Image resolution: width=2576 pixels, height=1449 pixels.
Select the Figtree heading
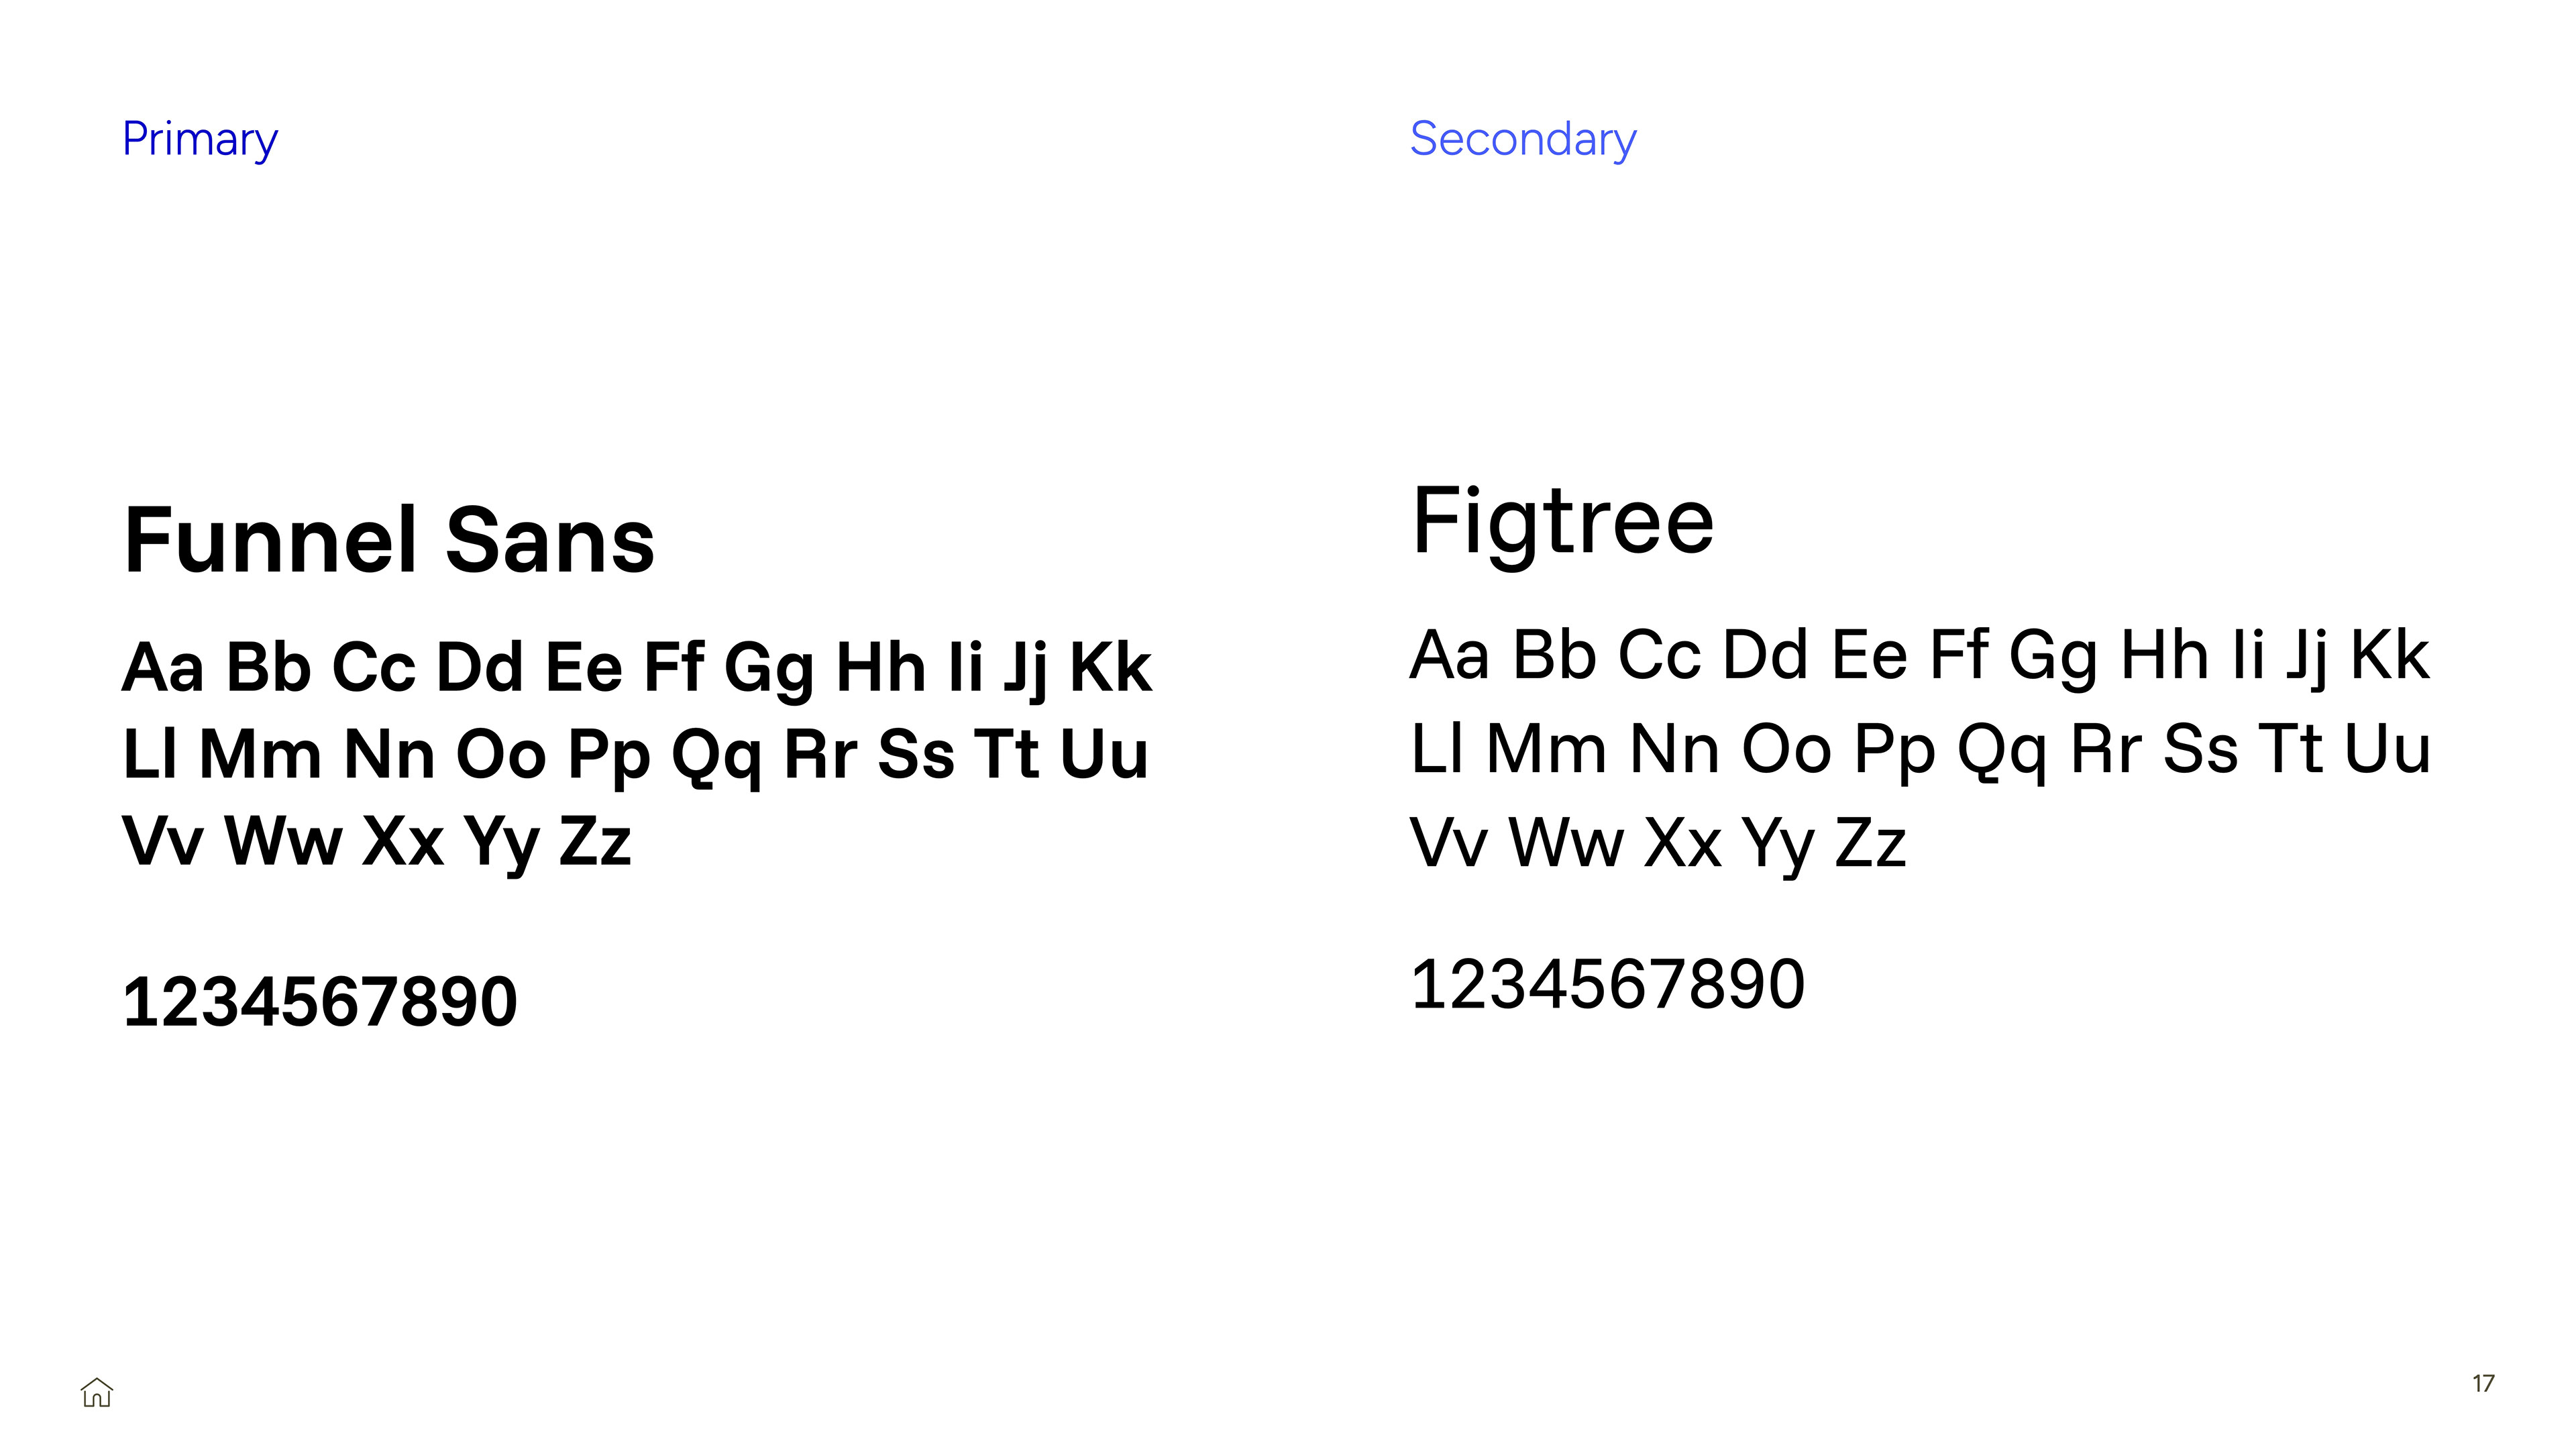pos(1563,522)
